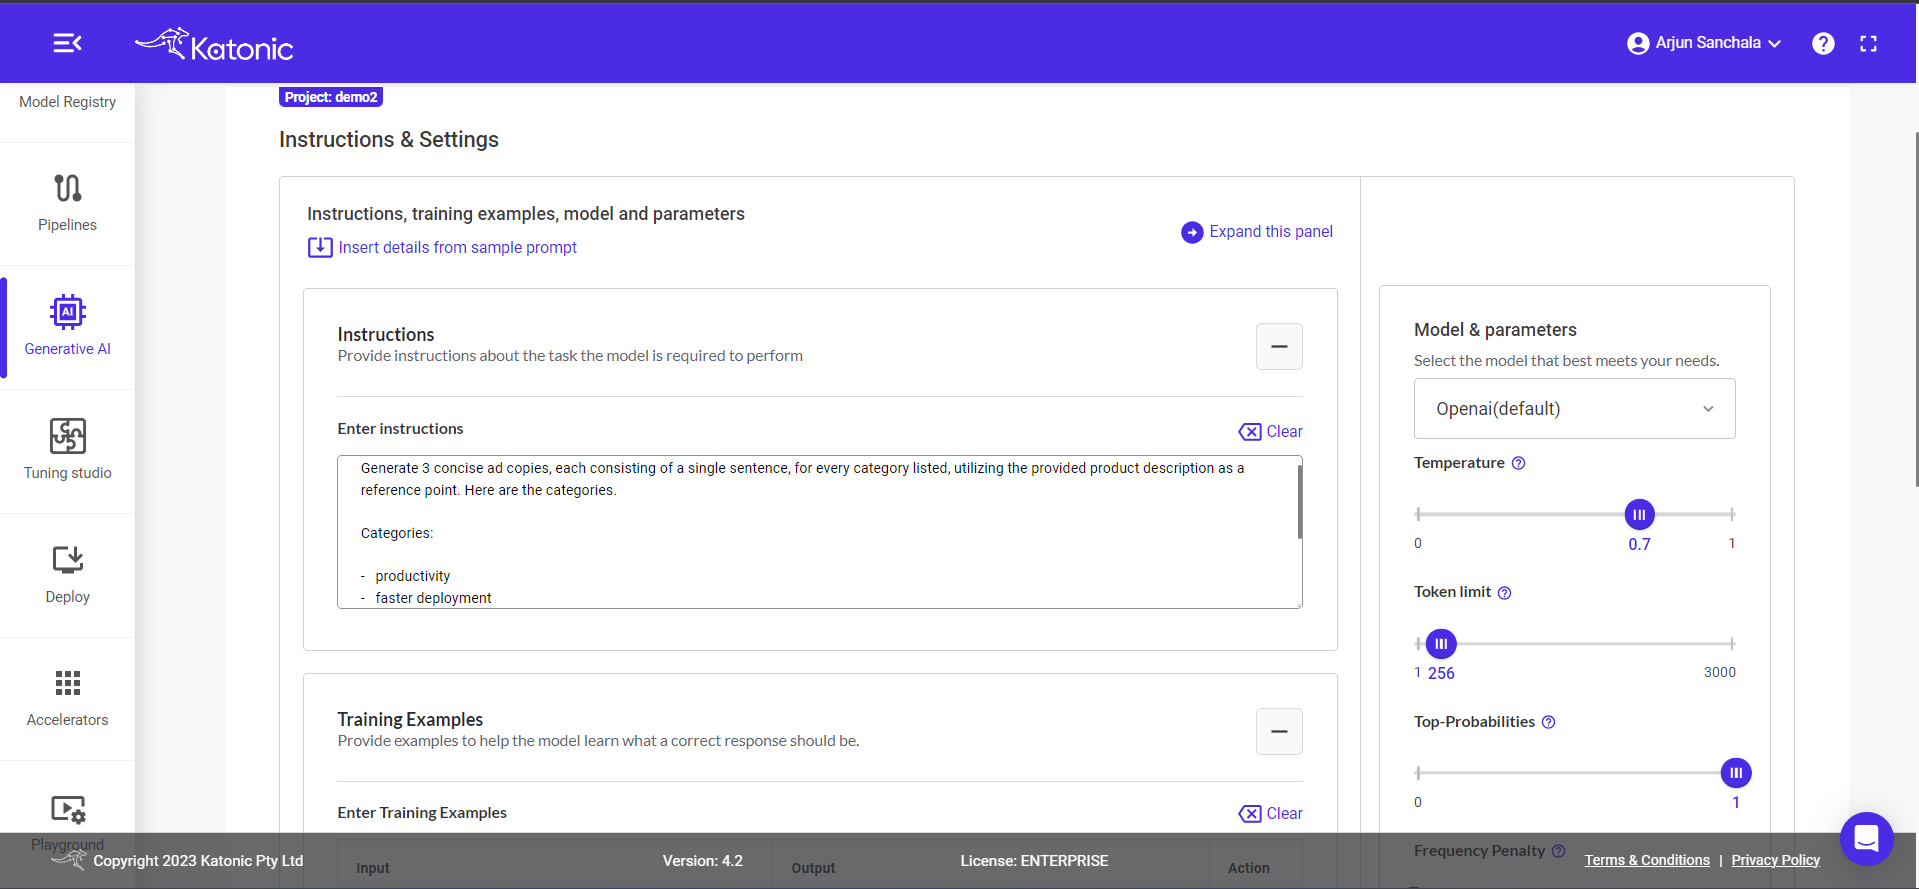Click the Model & parameters heading

tap(1495, 330)
